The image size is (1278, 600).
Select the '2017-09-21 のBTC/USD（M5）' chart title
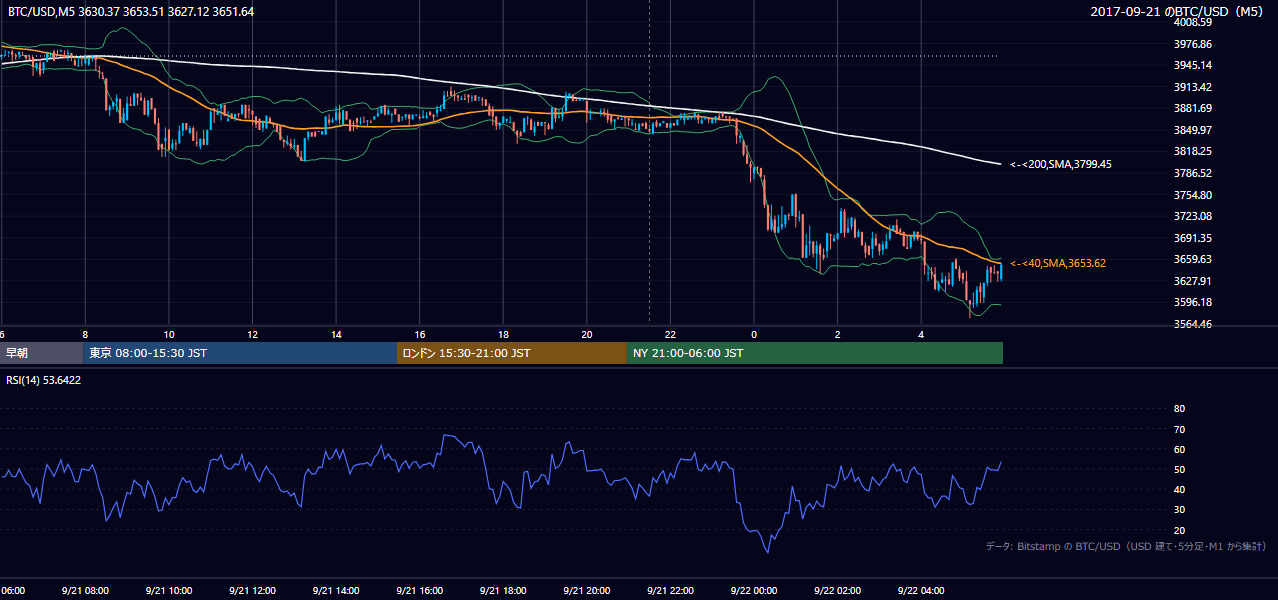pyautogui.click(x=1179, y=11)
